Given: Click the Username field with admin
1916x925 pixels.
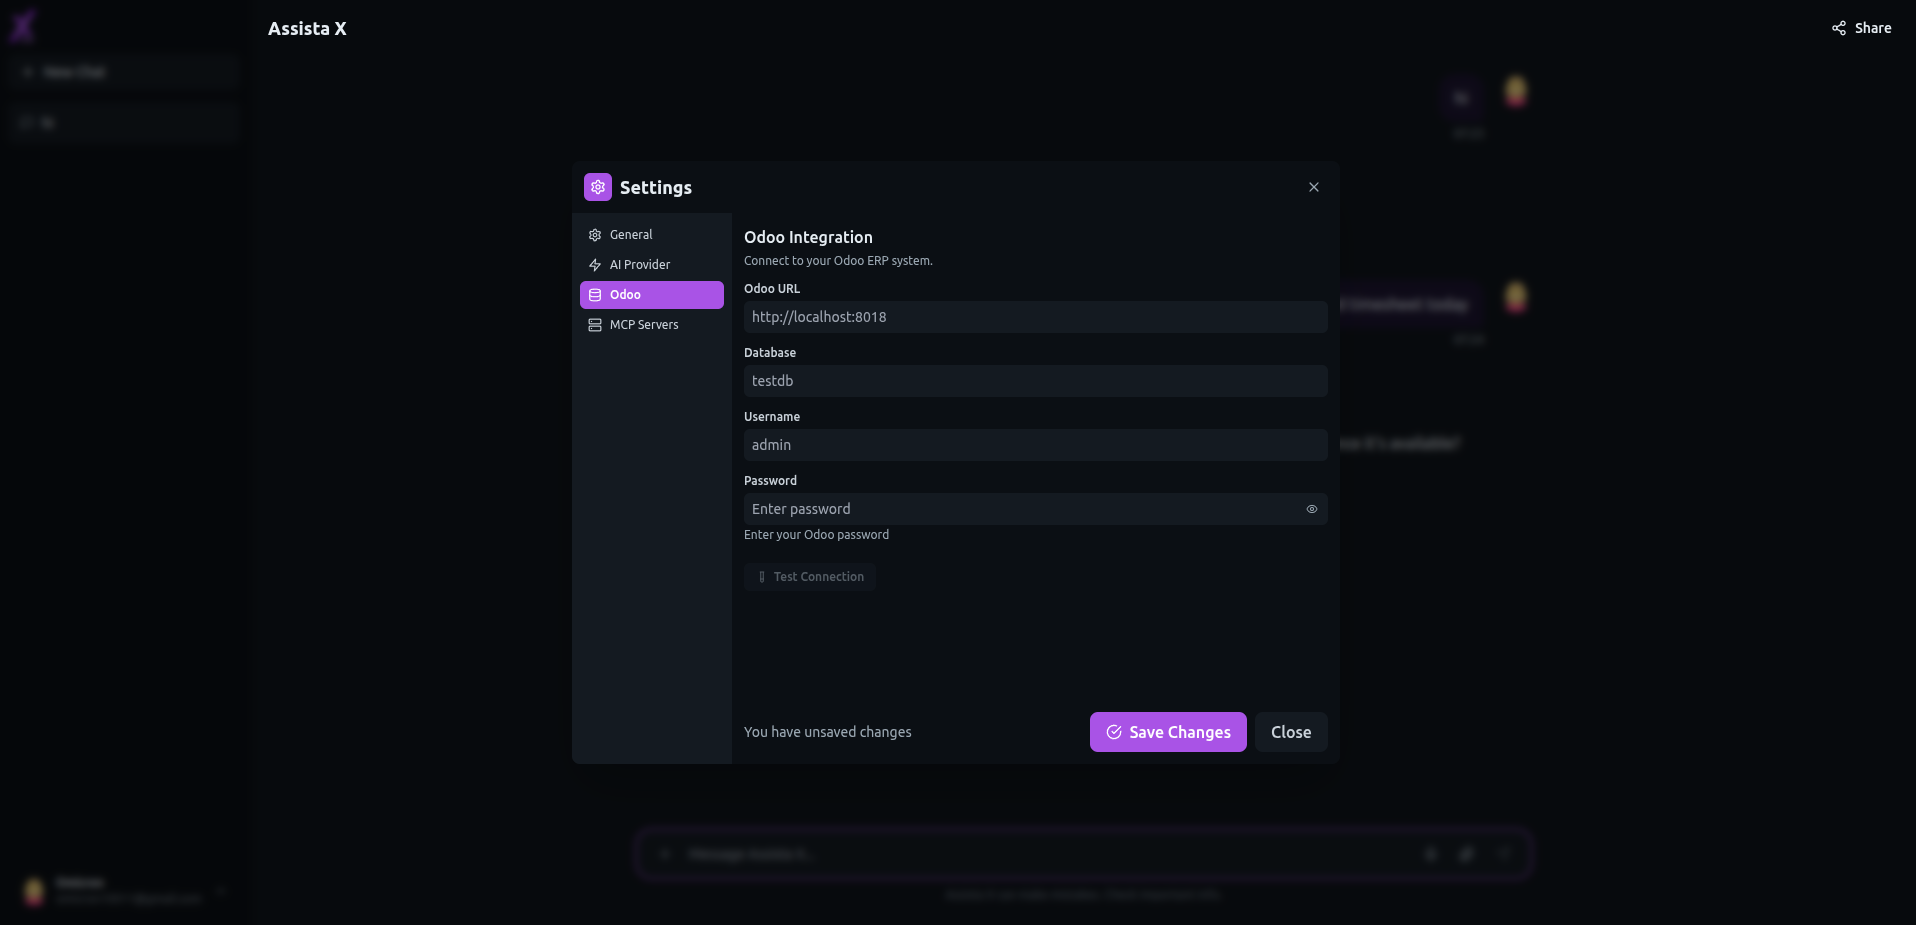Looking at the screenshot, I should 1036,445.
